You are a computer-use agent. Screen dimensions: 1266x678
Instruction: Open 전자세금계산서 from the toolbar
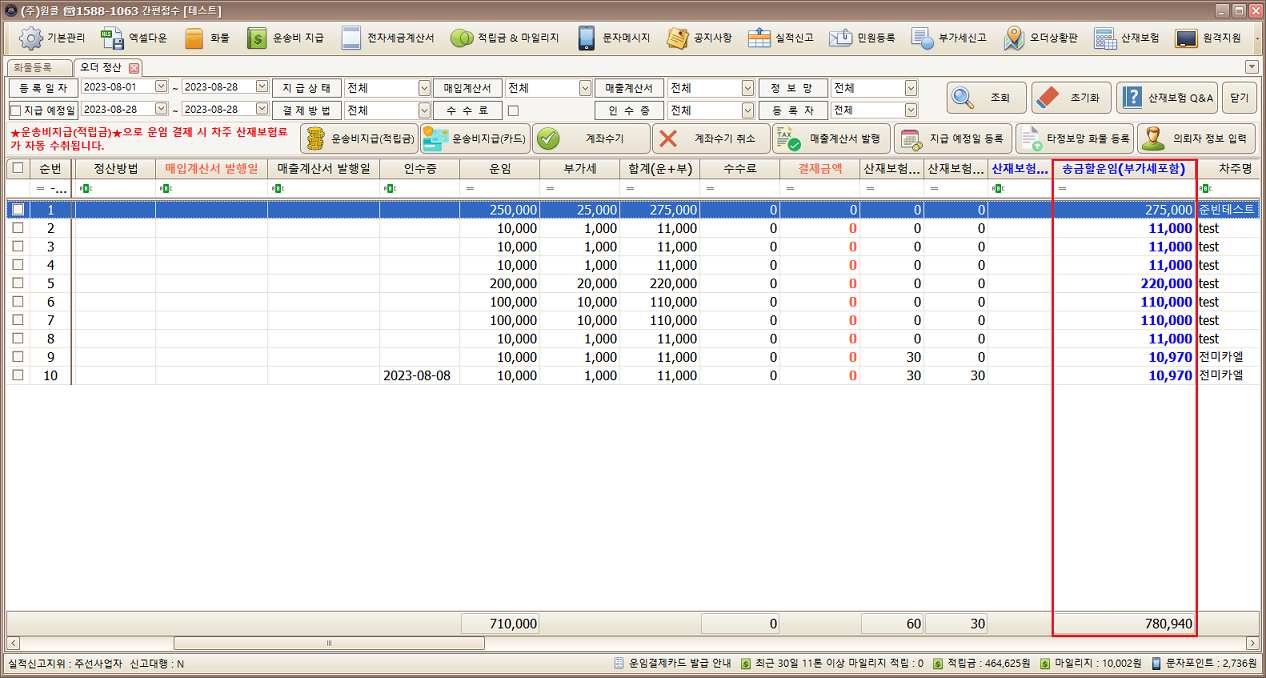[x=351, y=39]
